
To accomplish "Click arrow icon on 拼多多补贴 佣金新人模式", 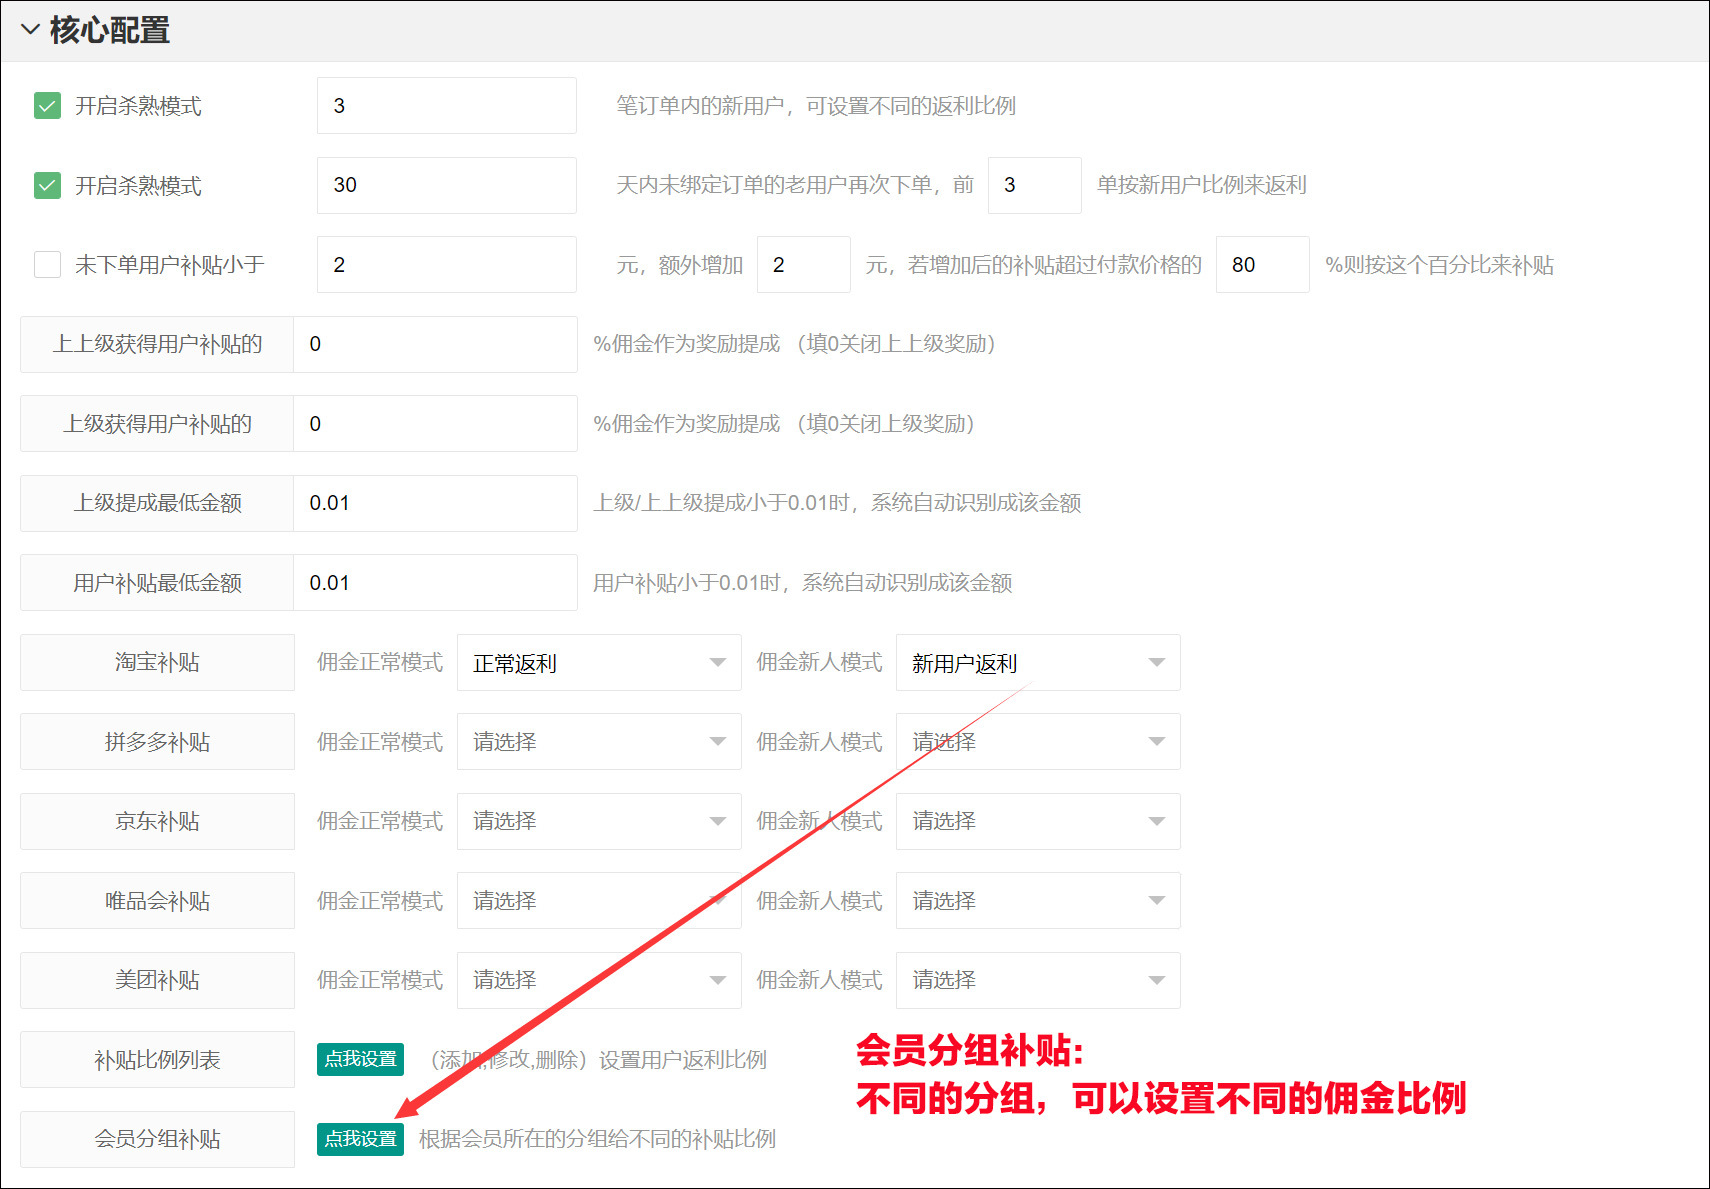I will 1156,742.
